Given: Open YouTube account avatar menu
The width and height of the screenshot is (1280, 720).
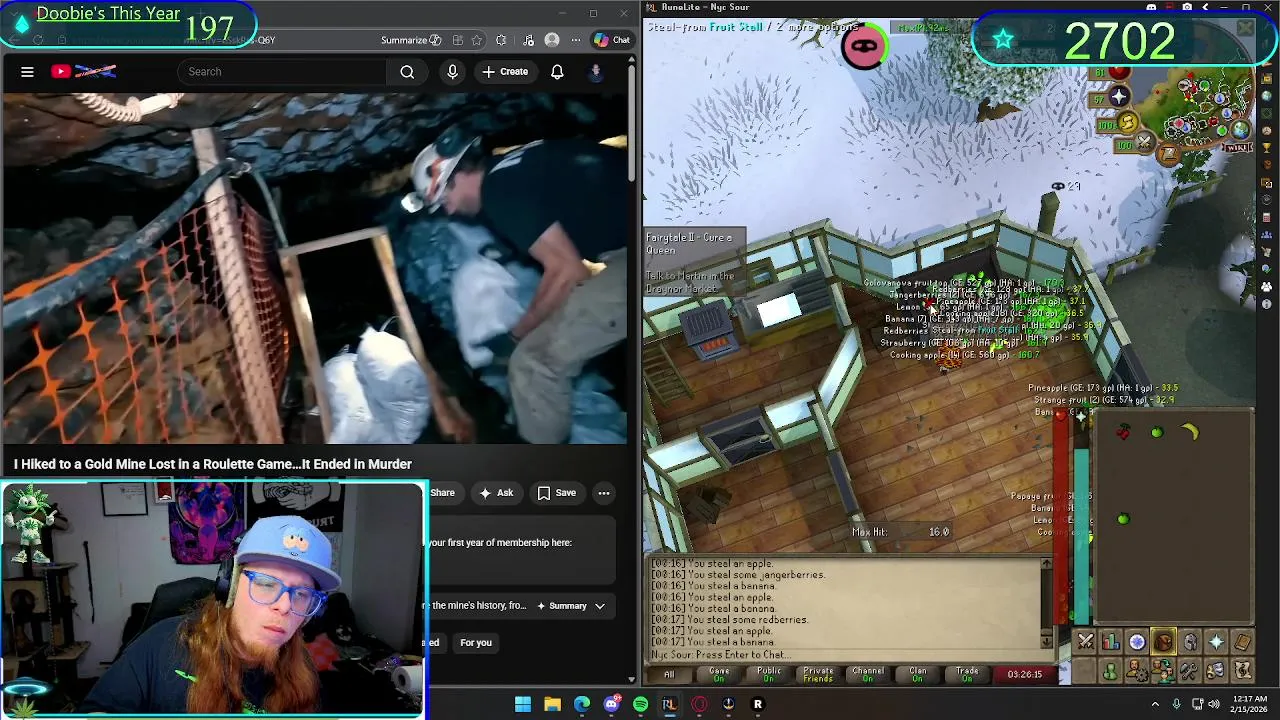Looking at the screenshot, I should point(596,71).
